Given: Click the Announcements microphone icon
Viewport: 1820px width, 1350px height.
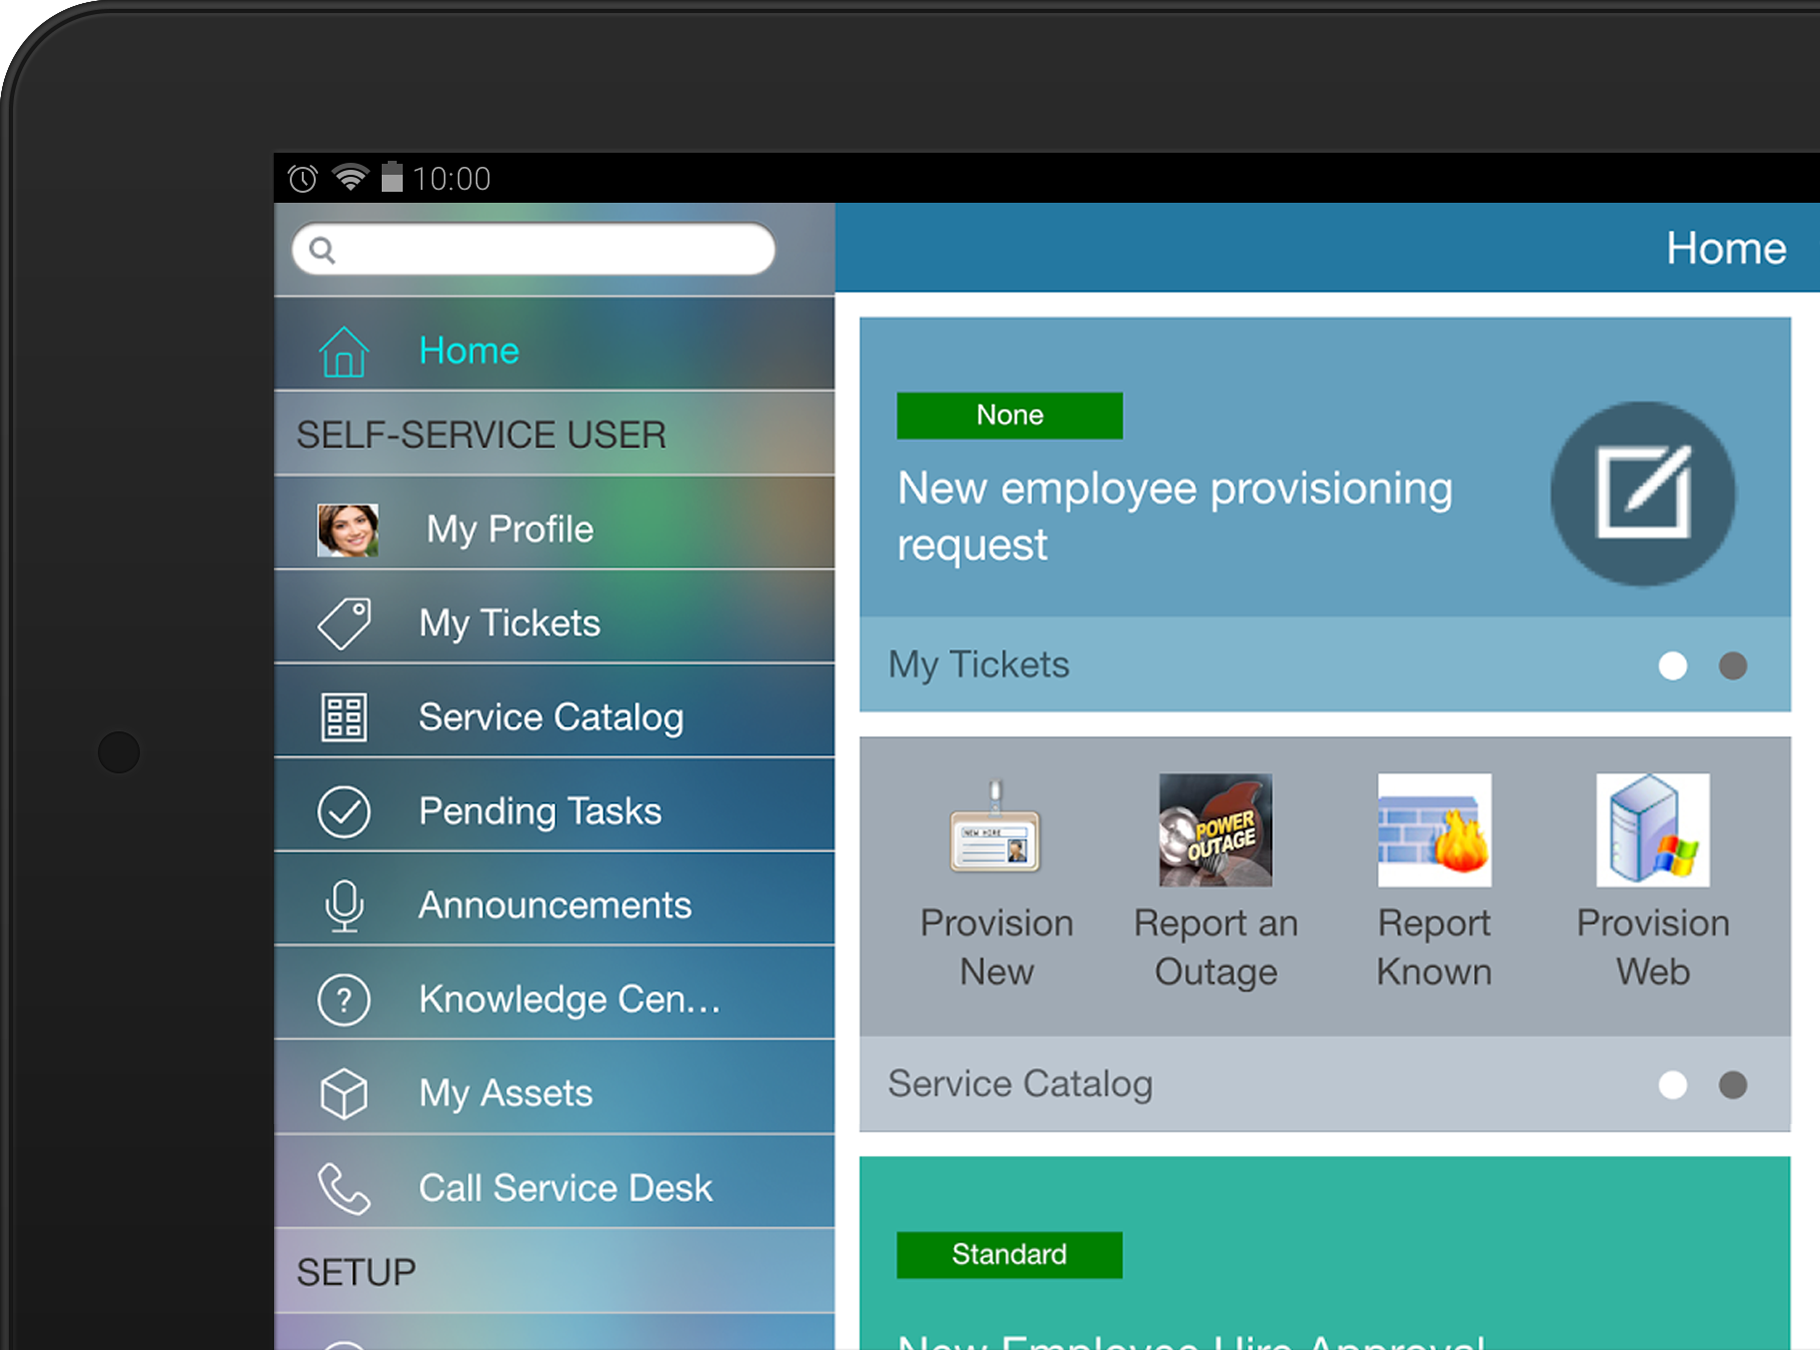Looking at the screenshot, I should [343, 906].
